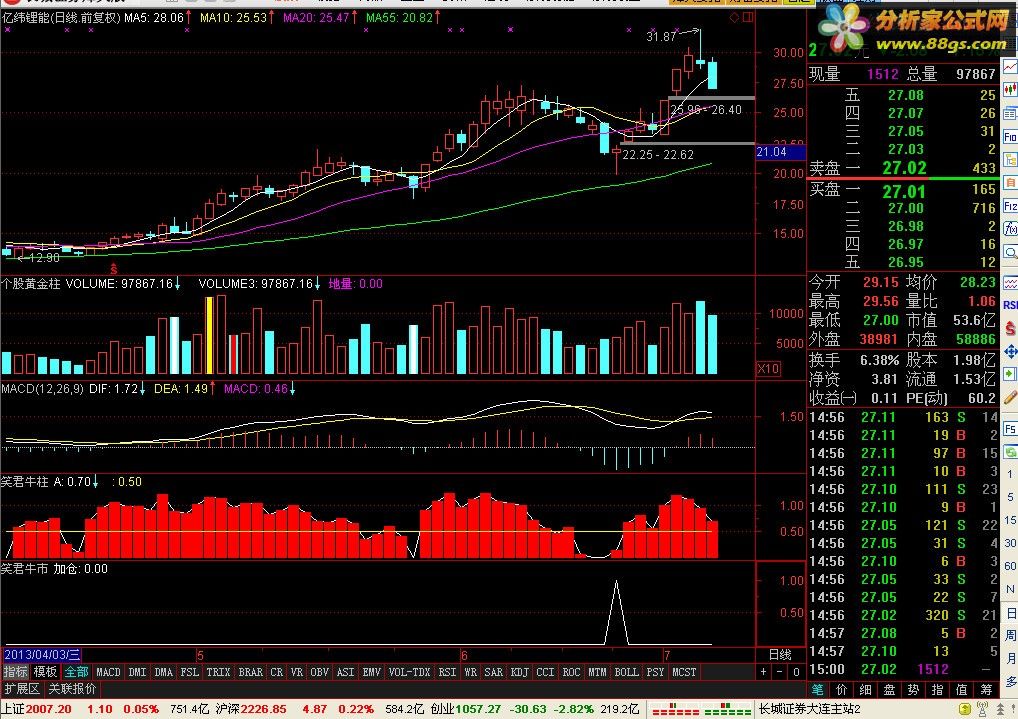Image resolution: width=1018 pixels, height=719 pixels.
Task: Apply the TRIX indicator button
Action: (x=218, y=672)
